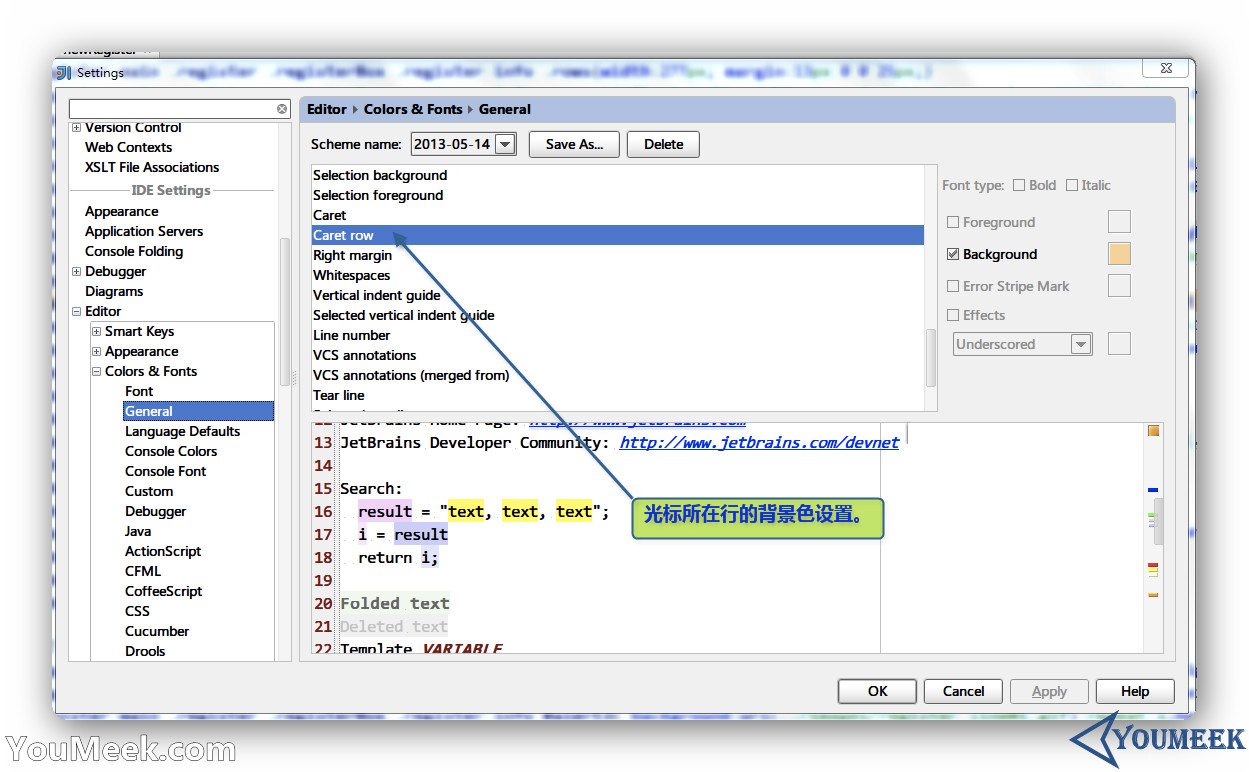Pick the Background color swatch

pyautogui.click(x=1119, y=254)
